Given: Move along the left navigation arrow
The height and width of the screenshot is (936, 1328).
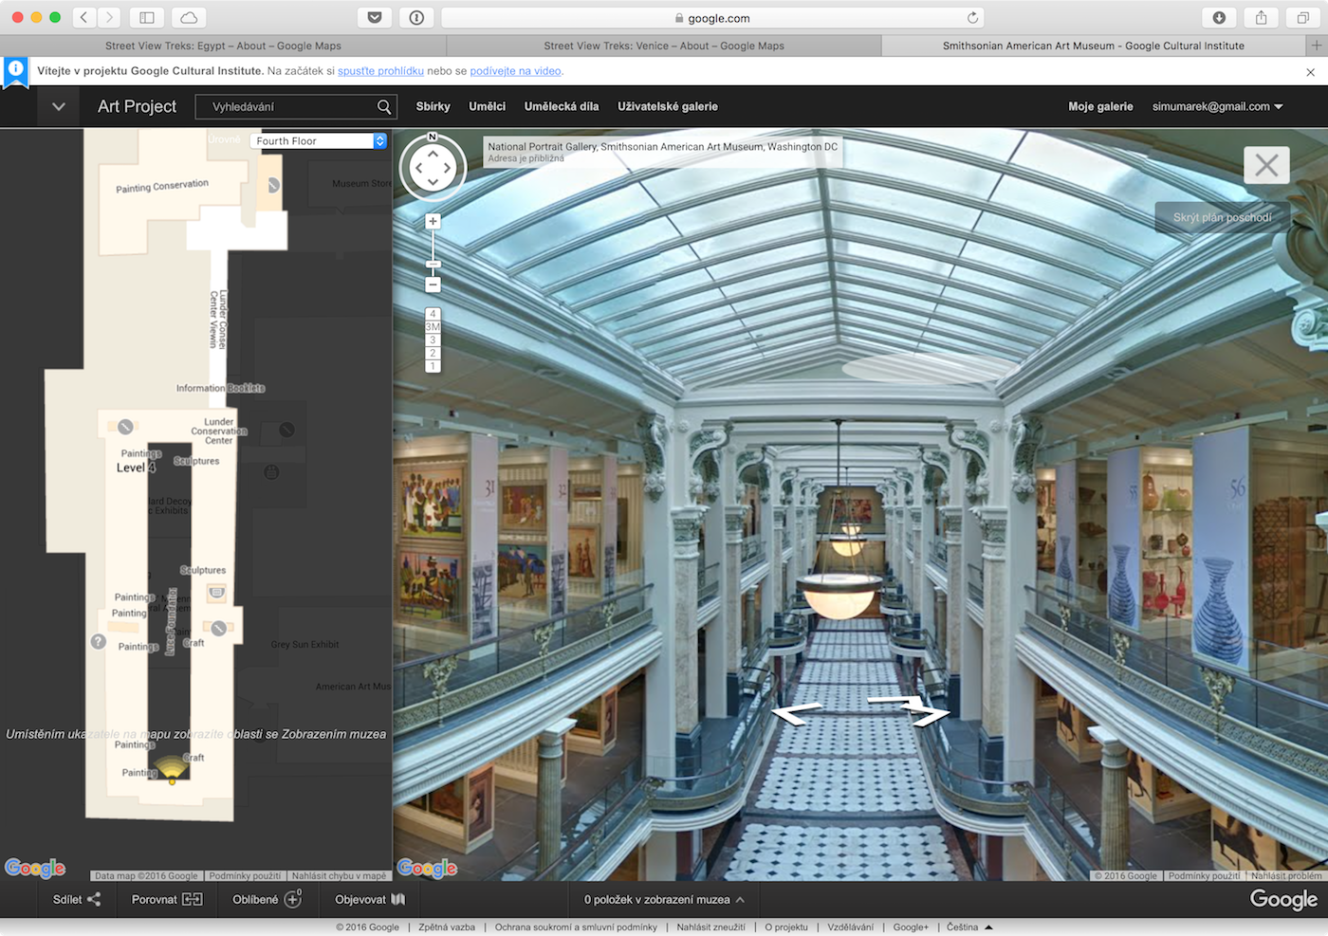Looking at the screenshot, I should tap(797, 713).
